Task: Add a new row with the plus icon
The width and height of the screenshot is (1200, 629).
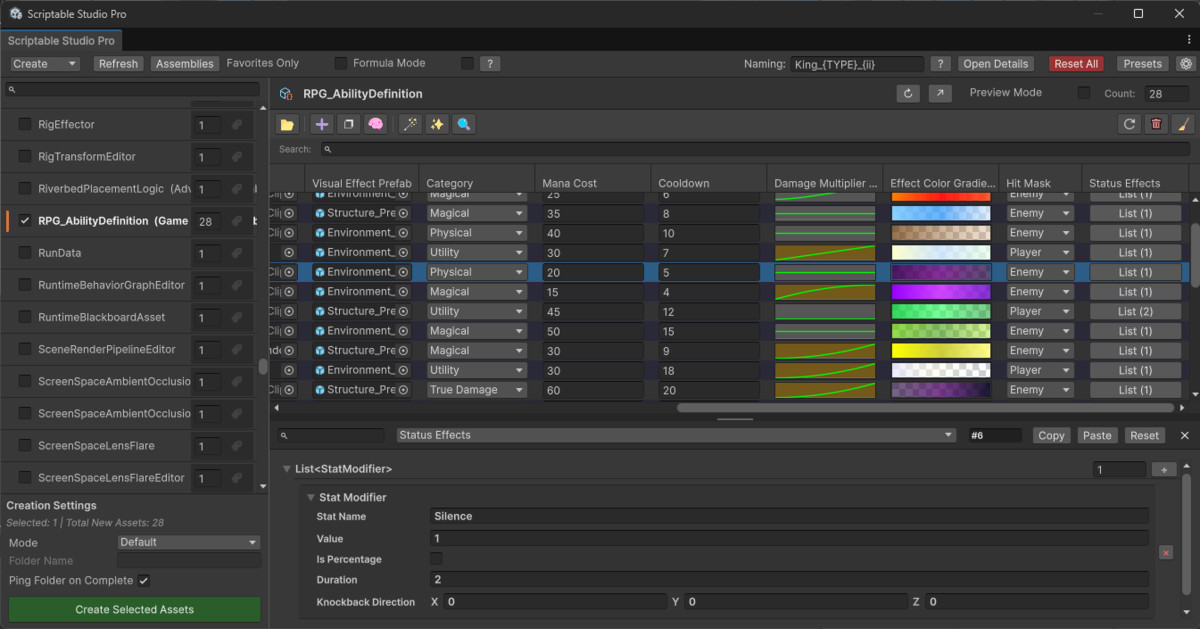Action: pos(320,123)
